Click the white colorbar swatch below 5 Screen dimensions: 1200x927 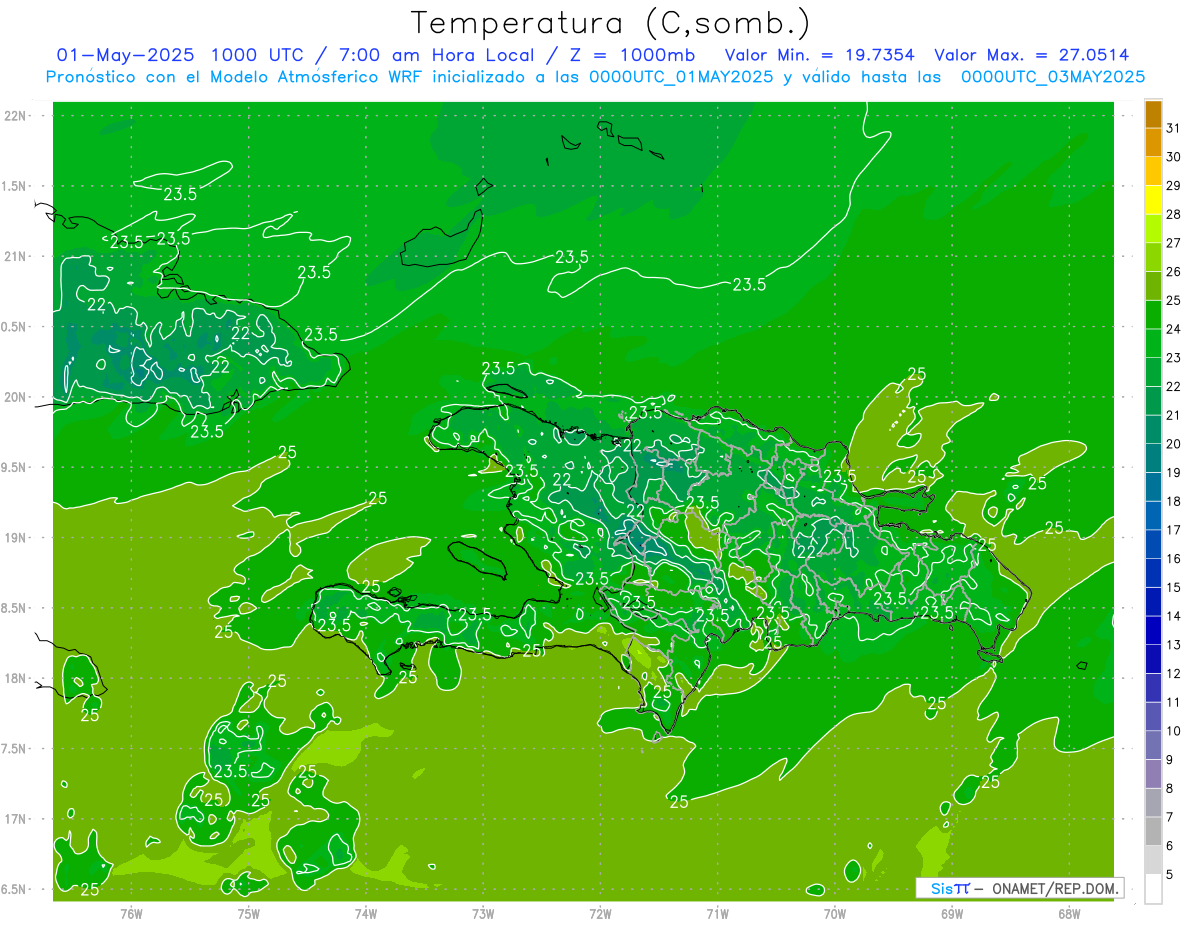pyautogui.click(x=1153, y=888)
